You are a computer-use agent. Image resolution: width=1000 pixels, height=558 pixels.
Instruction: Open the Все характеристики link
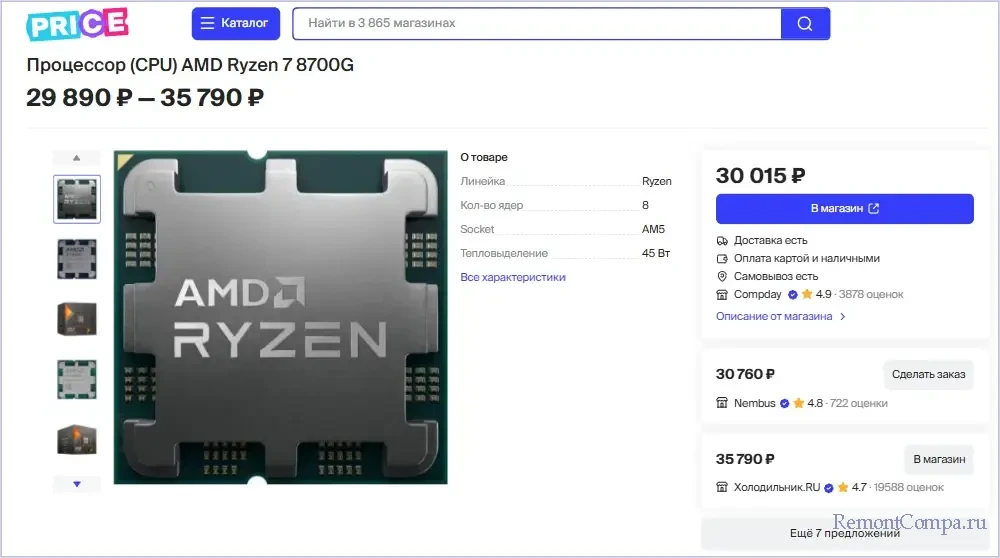tap(513, 277)
